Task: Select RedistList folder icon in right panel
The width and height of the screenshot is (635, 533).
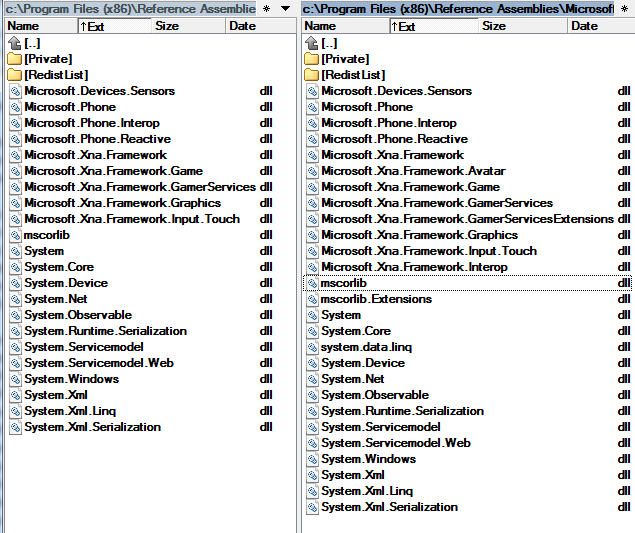Action: tap(311, 75)
